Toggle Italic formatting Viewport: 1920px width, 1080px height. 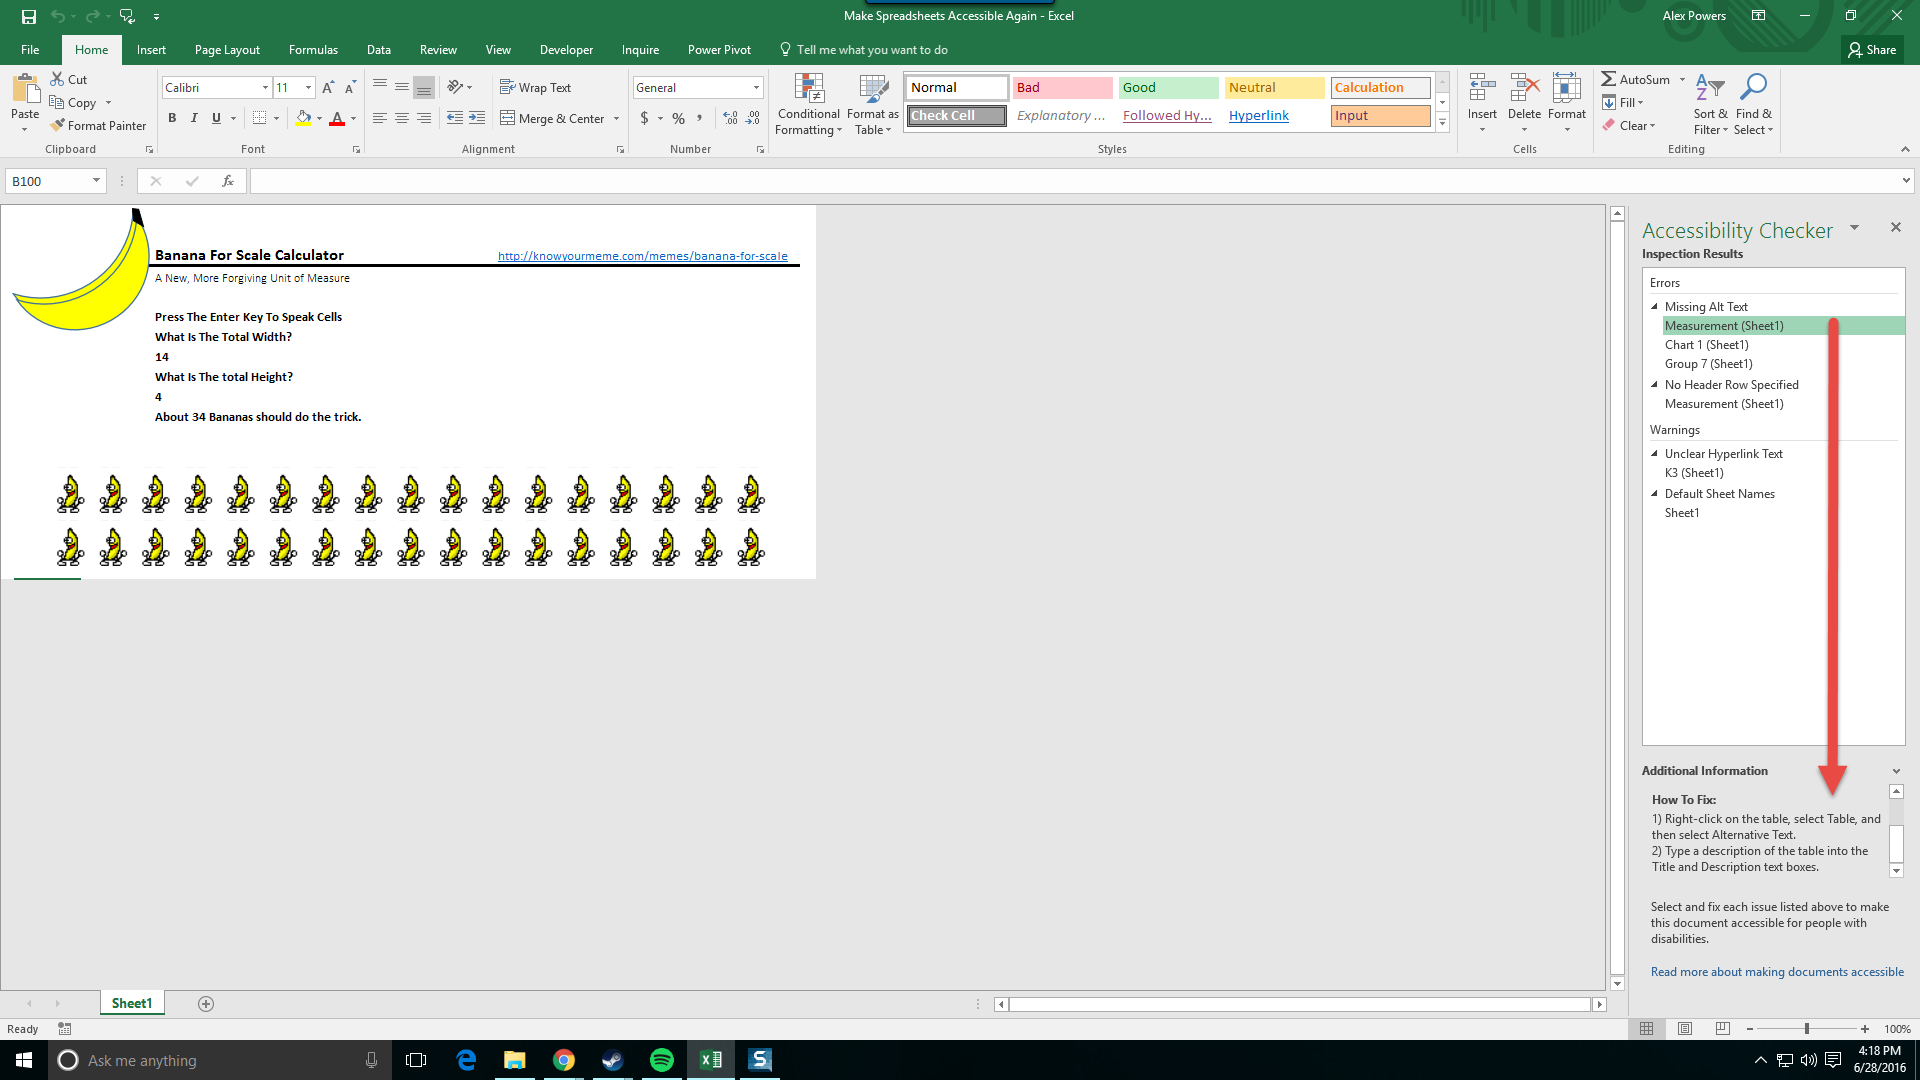[194, 118]
